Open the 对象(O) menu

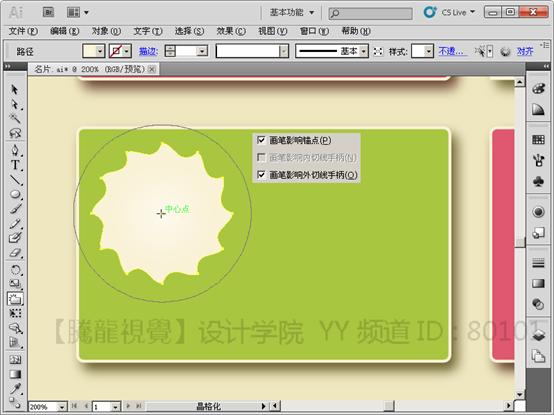tap(106, 31)
